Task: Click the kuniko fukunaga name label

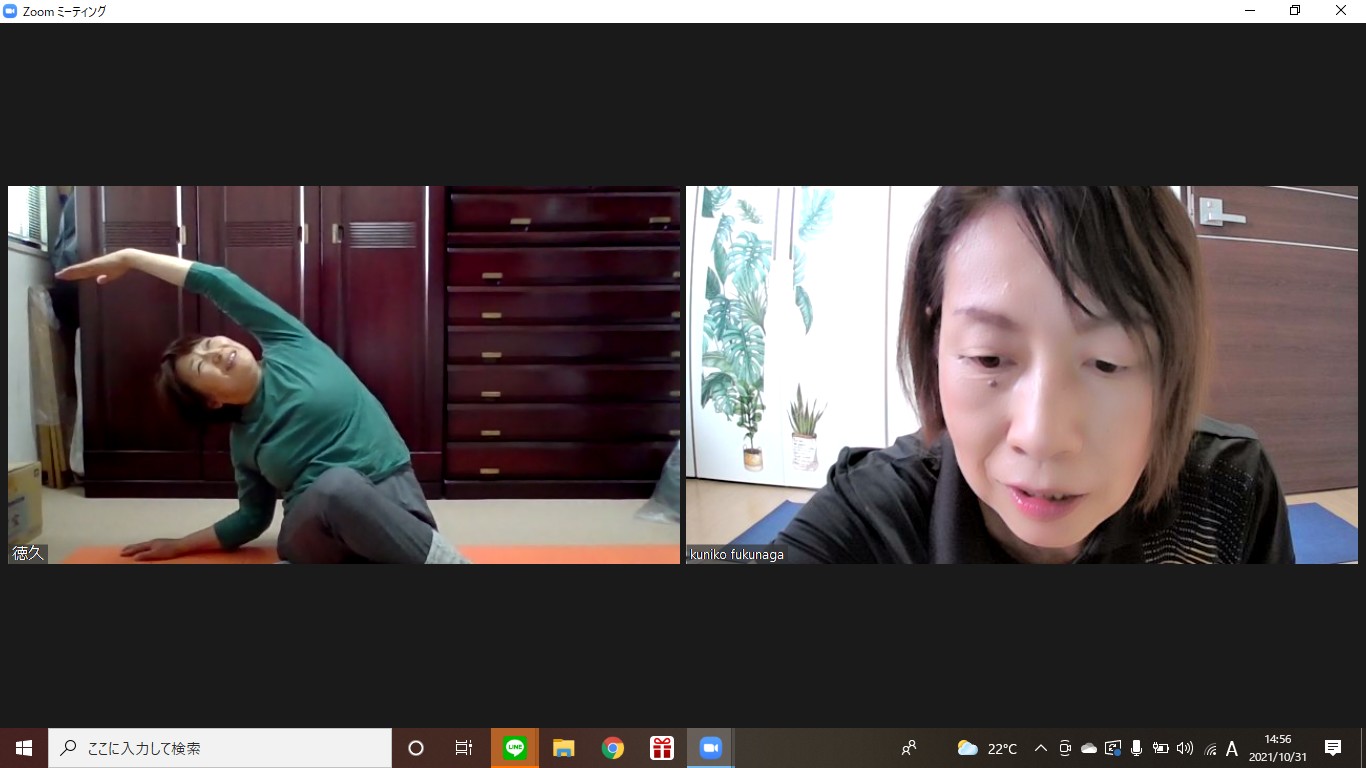Action: coord(737,554)
